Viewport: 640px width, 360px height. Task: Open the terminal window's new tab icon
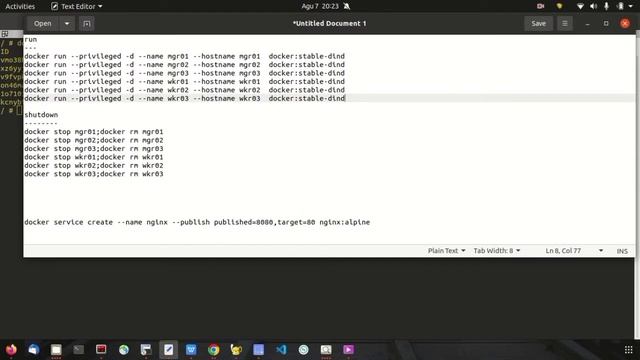click(x=5, y=34)
